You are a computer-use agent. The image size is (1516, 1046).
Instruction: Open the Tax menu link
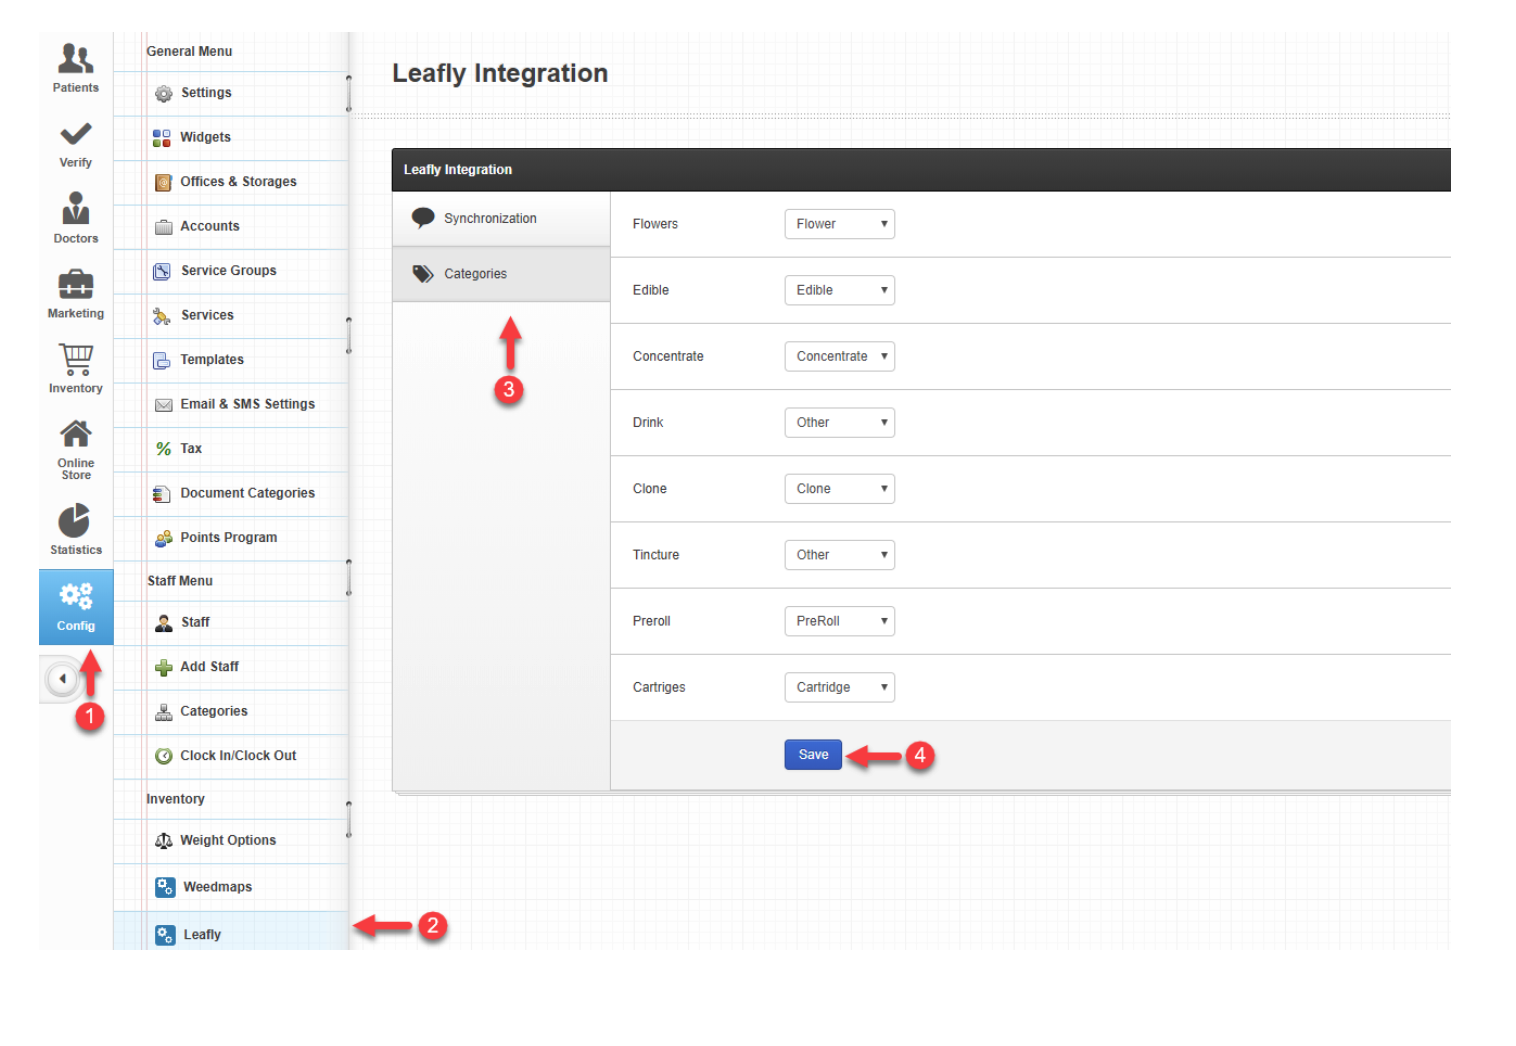191,448
